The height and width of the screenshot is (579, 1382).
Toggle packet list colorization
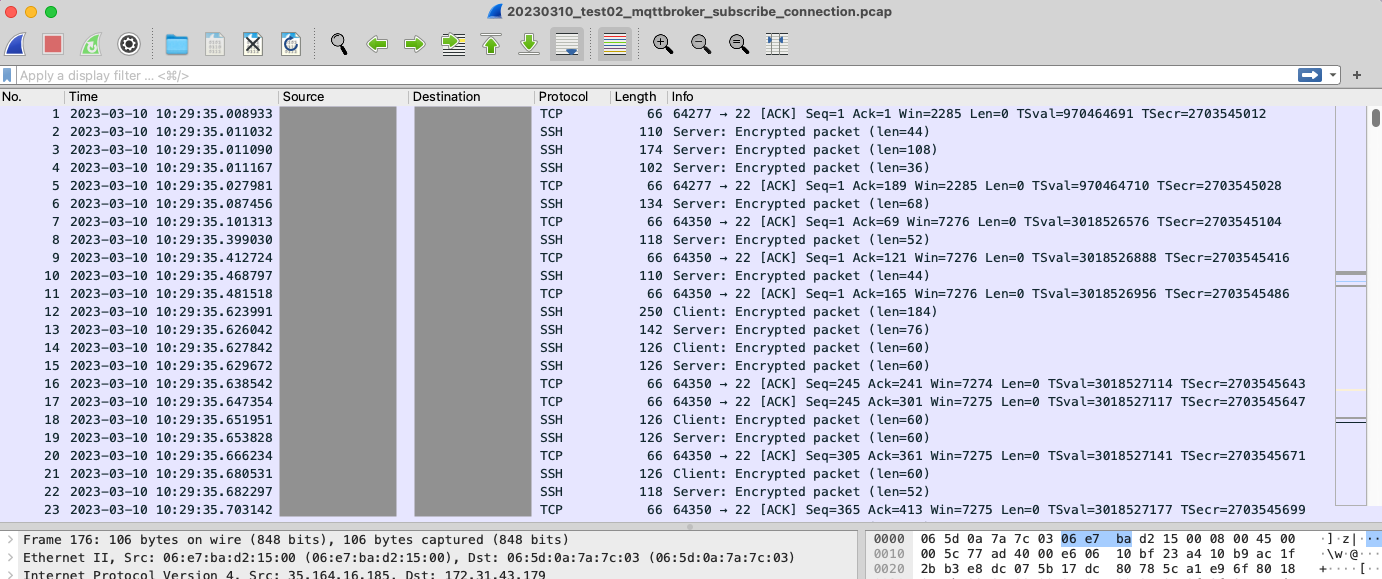pos(613,44)
